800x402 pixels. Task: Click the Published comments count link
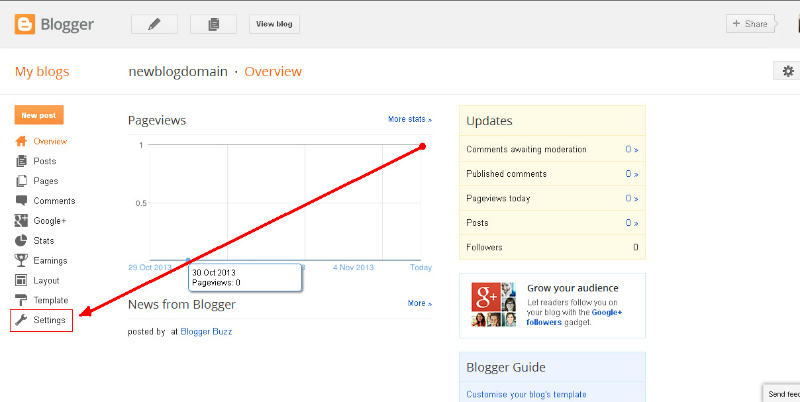[632, 174]
